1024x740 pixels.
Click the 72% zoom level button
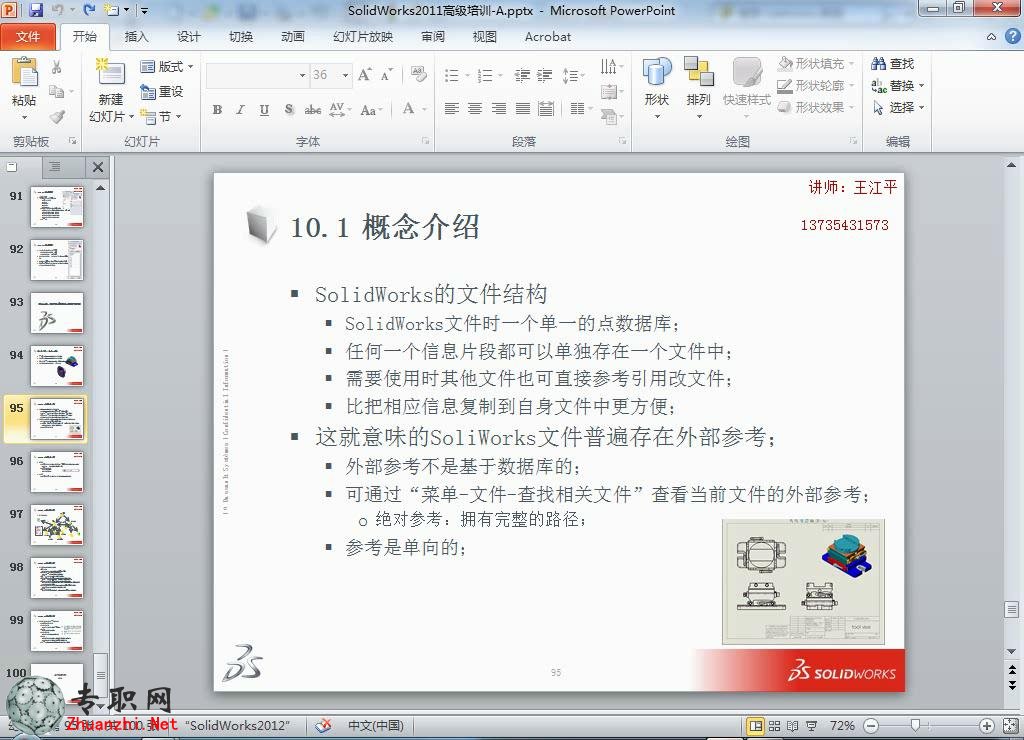pos(842,726)
